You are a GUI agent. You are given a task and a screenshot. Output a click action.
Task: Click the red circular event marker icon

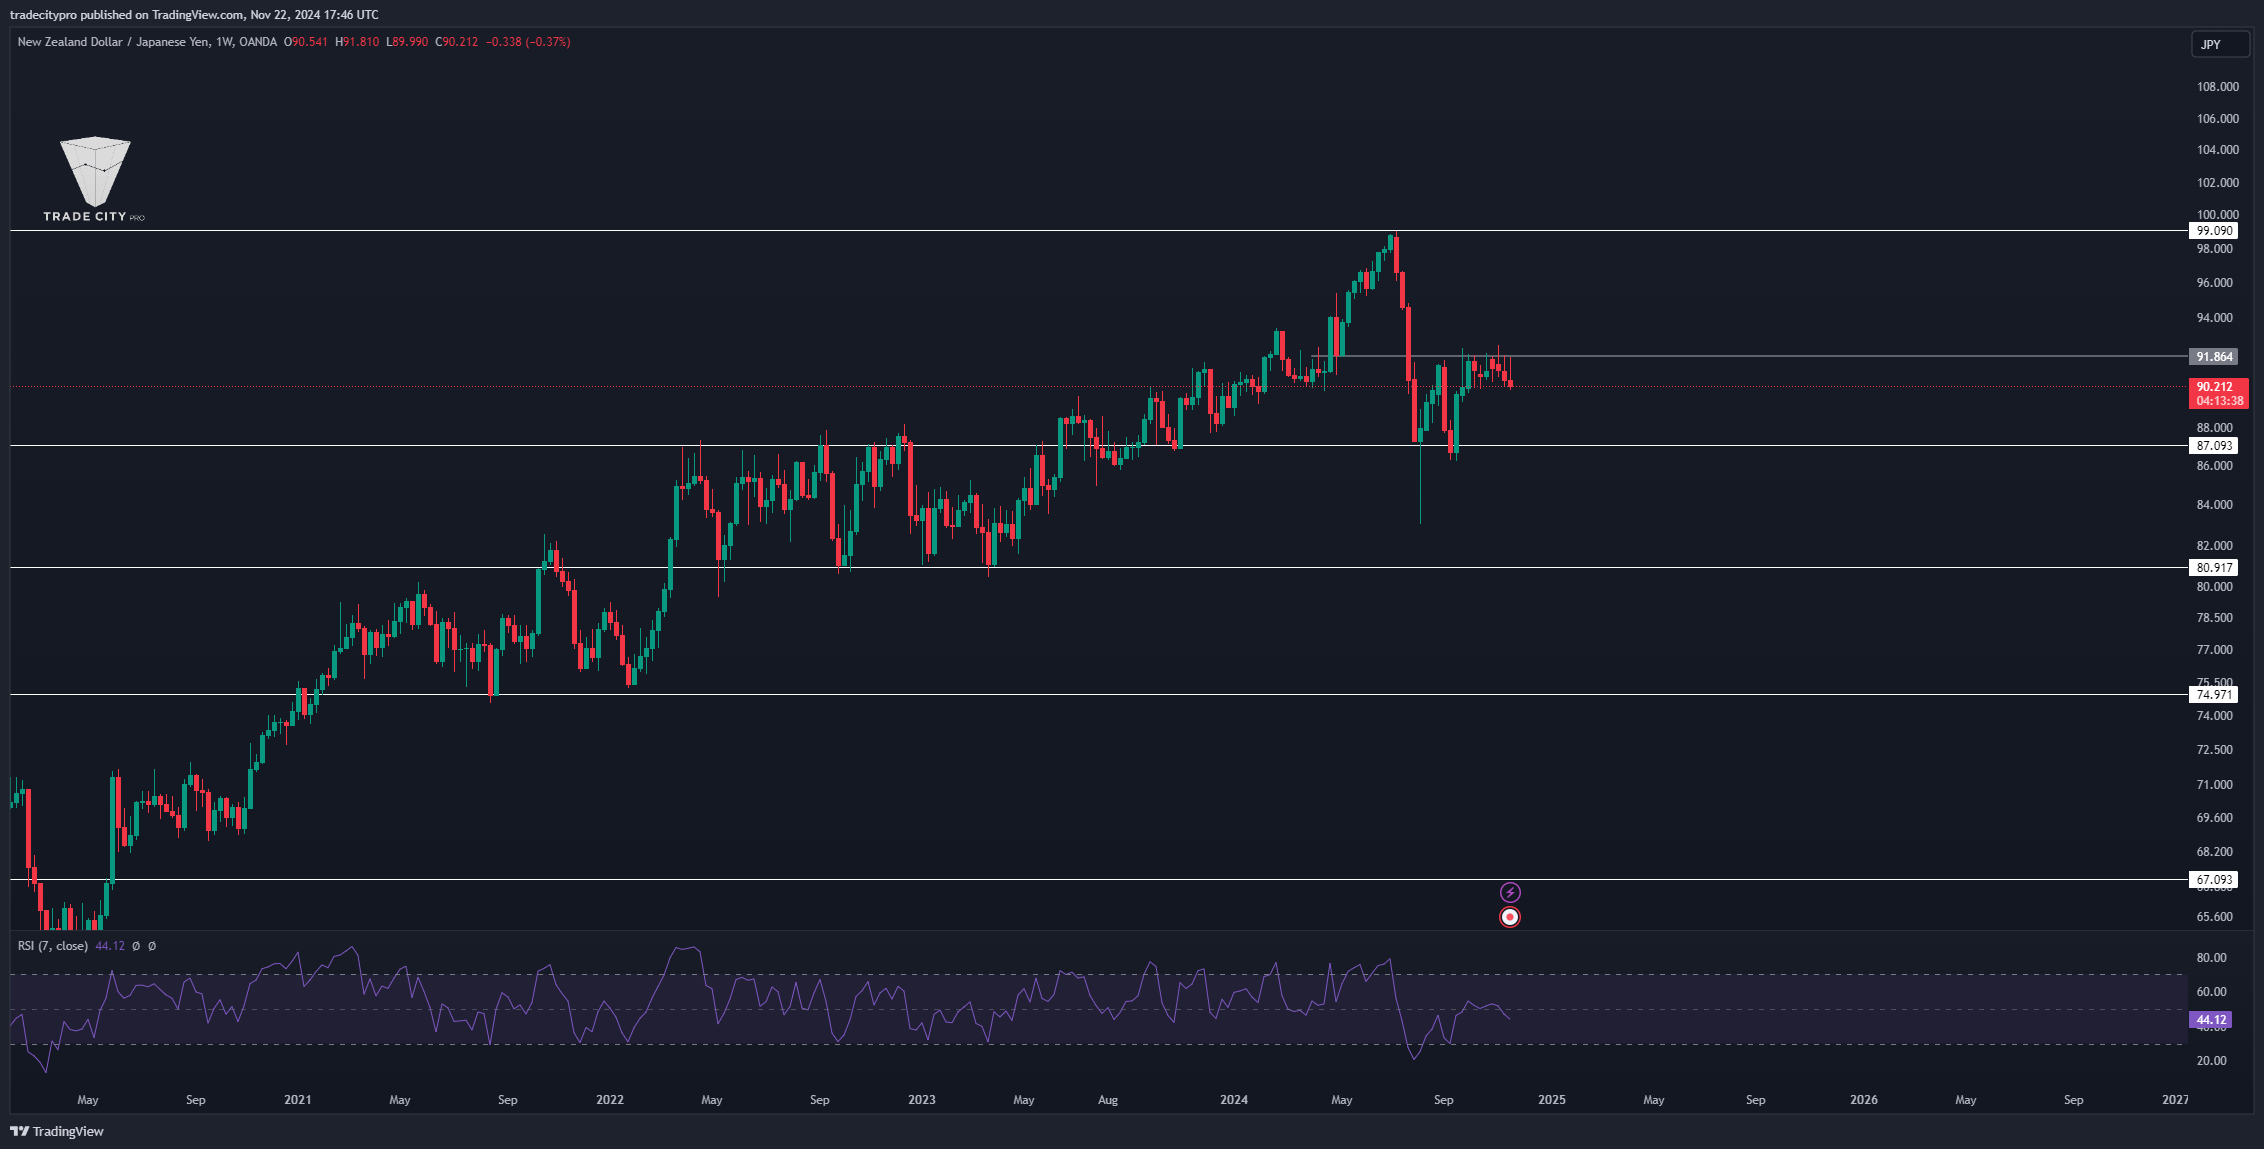click(1510, 916)
